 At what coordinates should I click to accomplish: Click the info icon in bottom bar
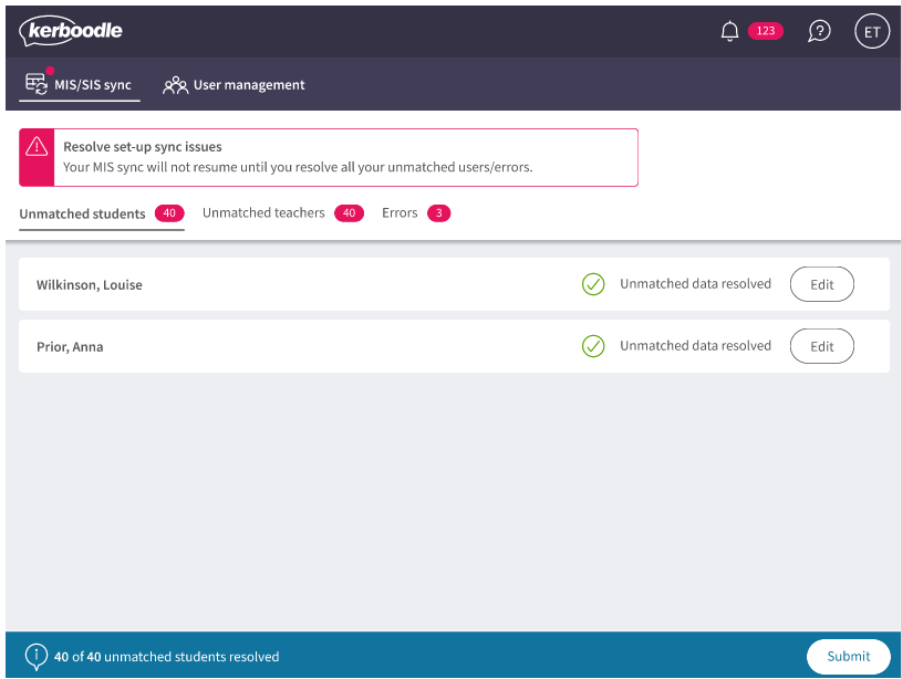[36, 656]
